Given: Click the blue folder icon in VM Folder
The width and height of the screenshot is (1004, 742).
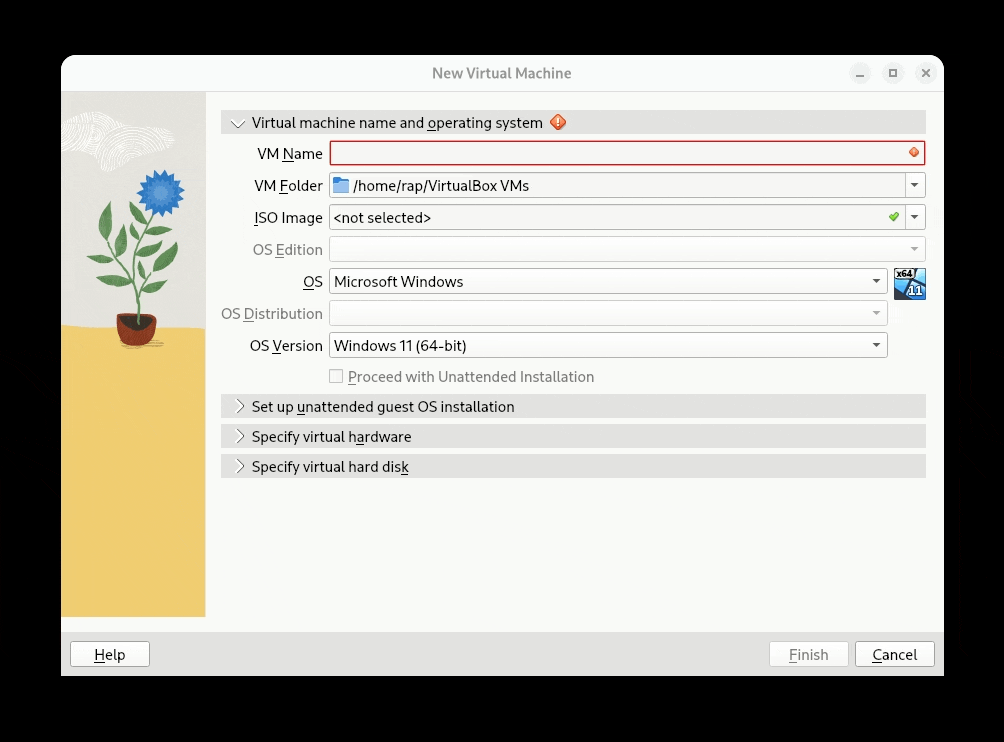Looking at the screenshot, I should click(341, 185).
